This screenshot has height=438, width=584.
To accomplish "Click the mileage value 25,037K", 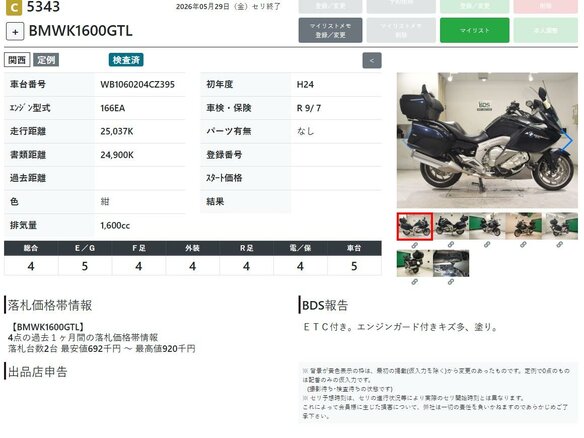I will point(117,131).
